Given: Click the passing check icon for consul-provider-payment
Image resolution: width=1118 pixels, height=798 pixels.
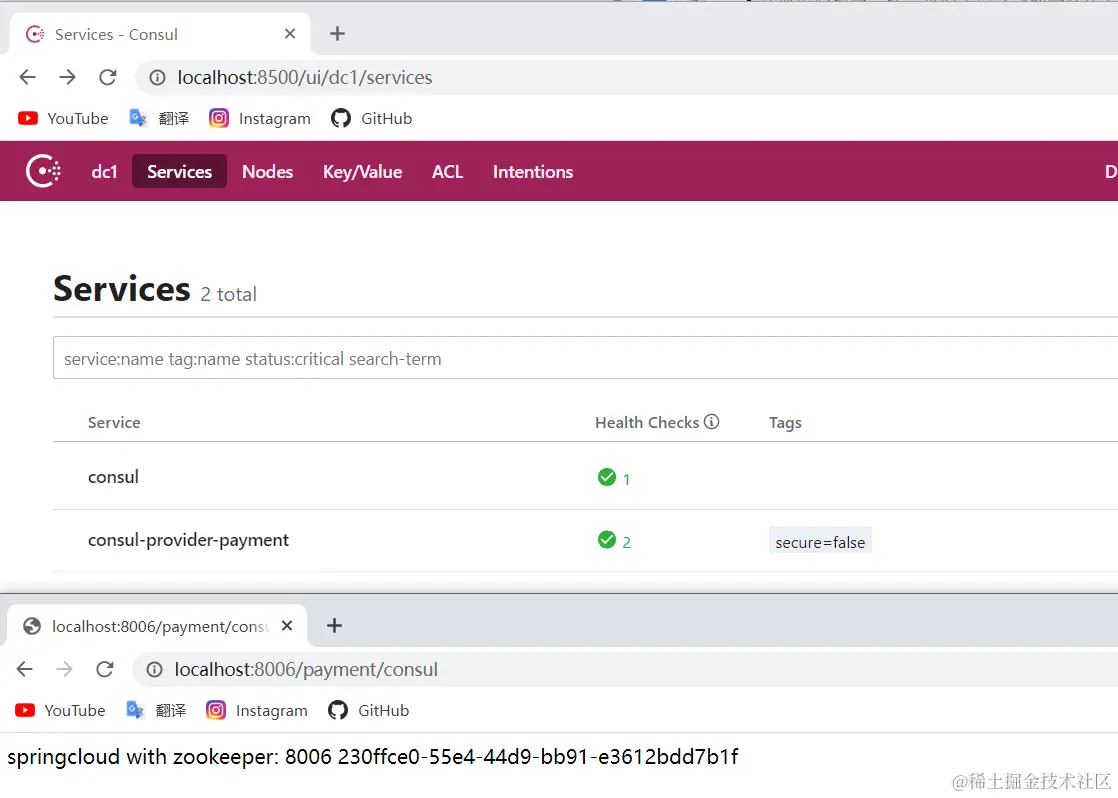Looking at the screenshot, I should [607, 540].
